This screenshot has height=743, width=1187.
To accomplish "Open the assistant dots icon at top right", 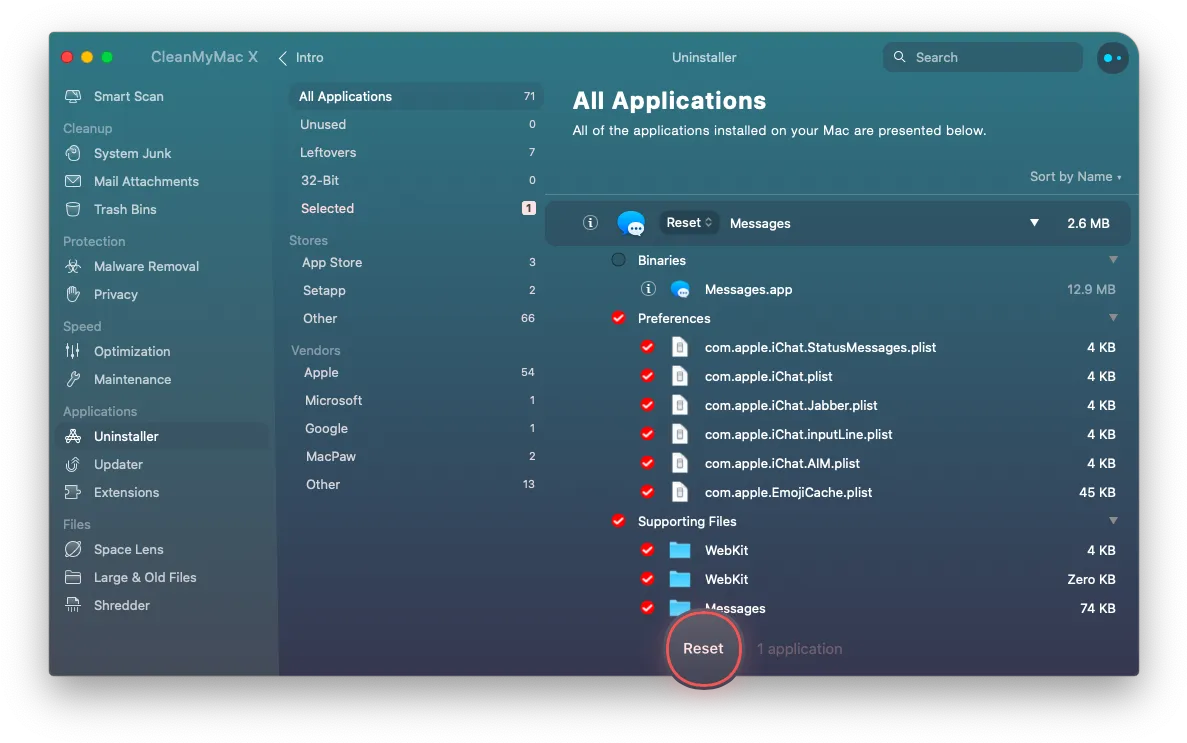I will click(x=1112, y=58).
